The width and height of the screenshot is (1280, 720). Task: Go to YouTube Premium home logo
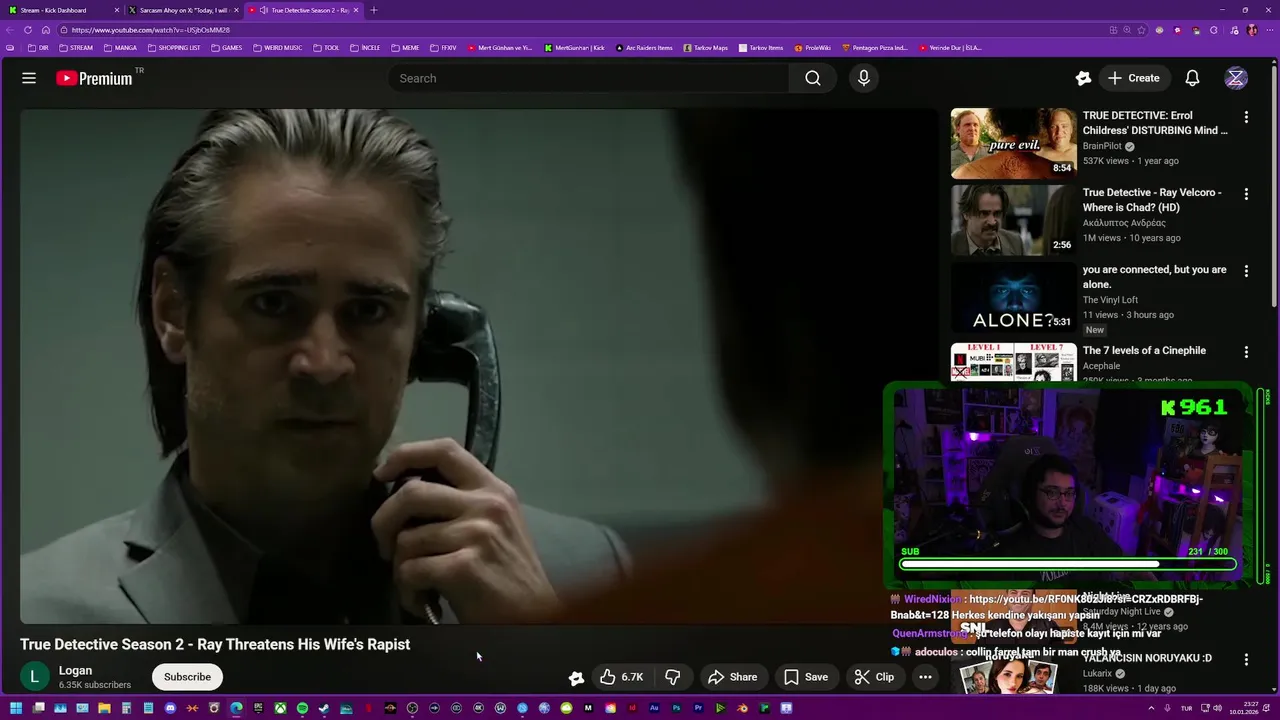[x=94, y=78]
